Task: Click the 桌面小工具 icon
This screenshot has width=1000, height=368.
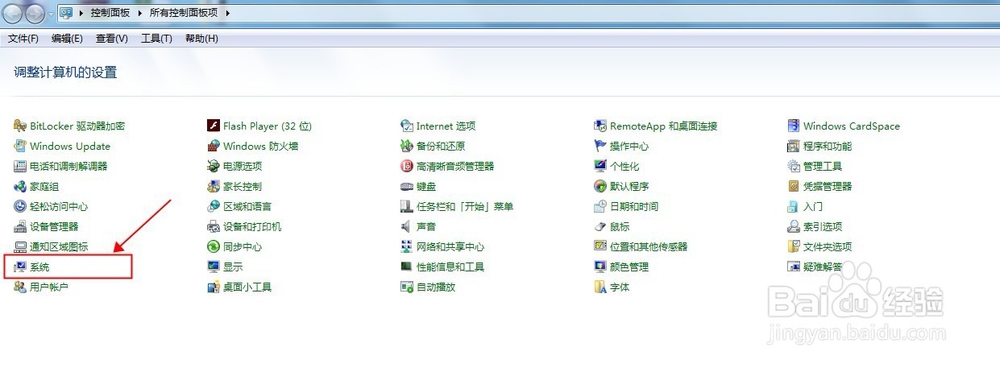Action: (214, 287)
